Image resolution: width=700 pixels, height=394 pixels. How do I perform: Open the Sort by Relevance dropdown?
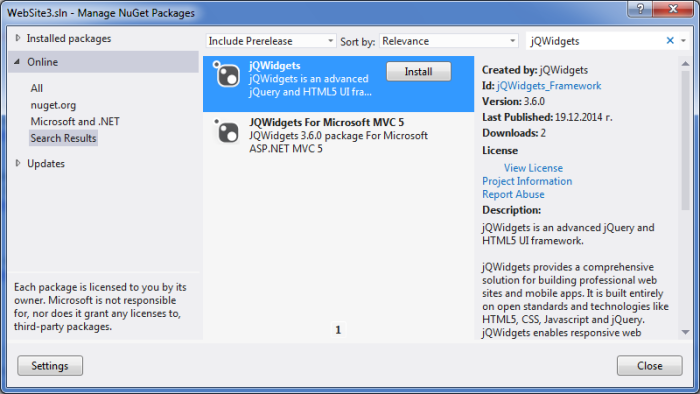click(449, 41)
